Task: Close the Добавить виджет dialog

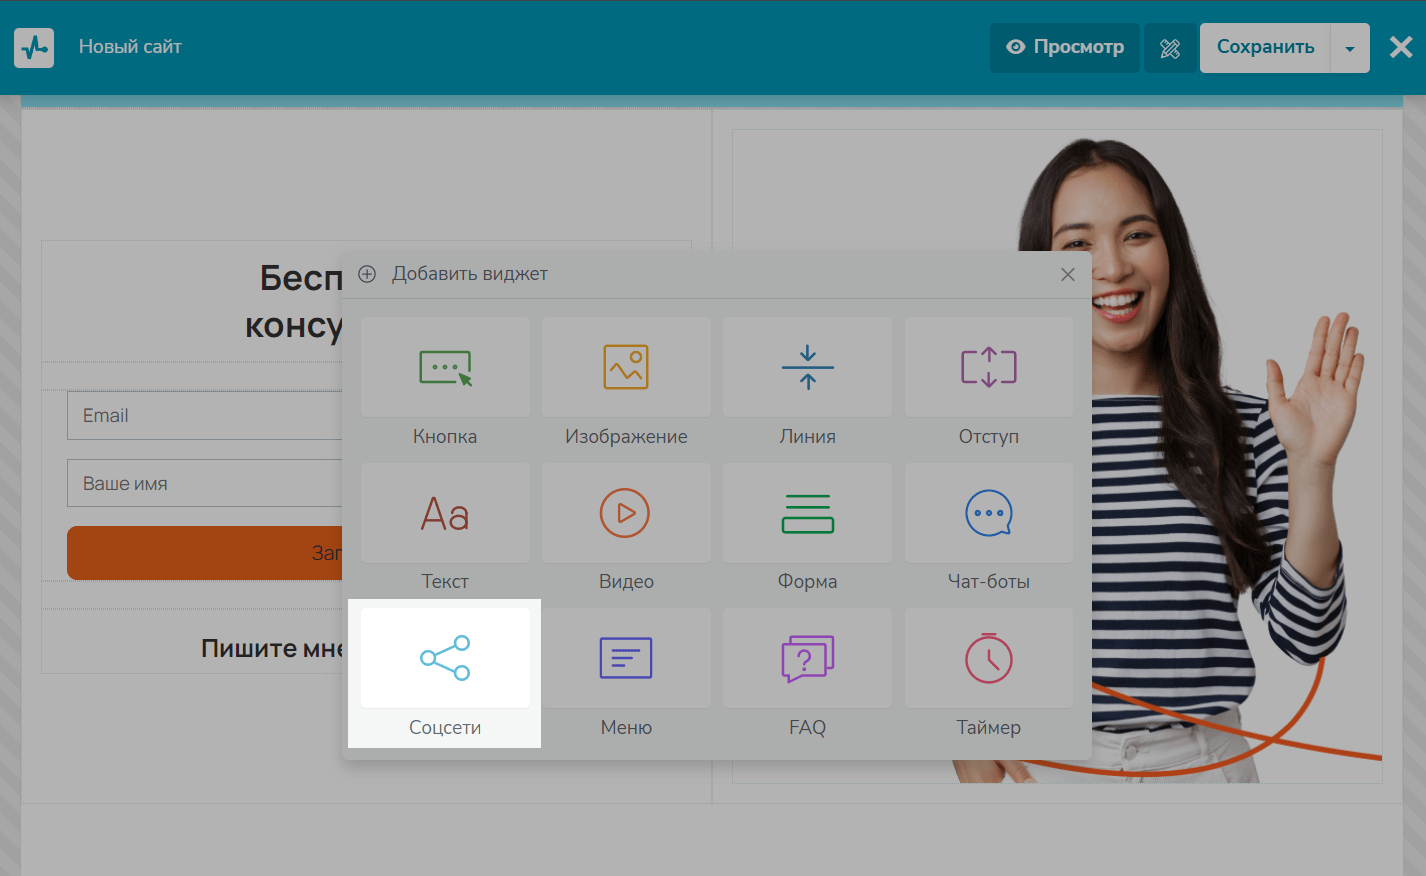Action: tap(1067, 275)
